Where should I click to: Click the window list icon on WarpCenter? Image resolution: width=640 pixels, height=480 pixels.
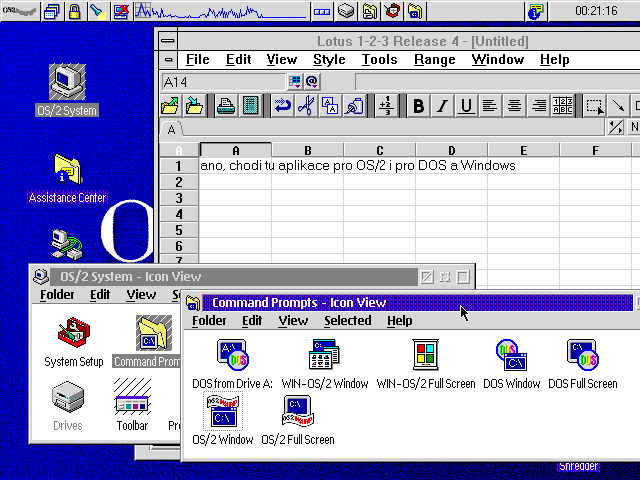pos(51,11)
